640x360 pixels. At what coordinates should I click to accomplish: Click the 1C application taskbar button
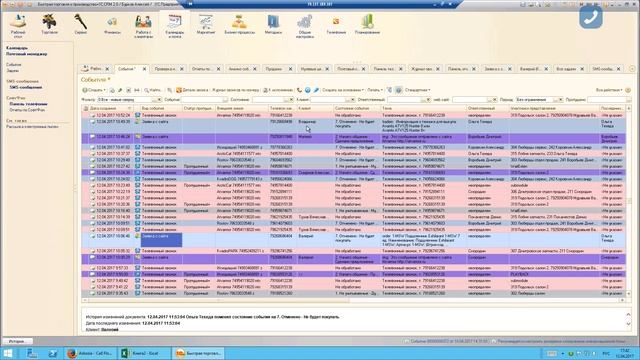pos(198,353)
